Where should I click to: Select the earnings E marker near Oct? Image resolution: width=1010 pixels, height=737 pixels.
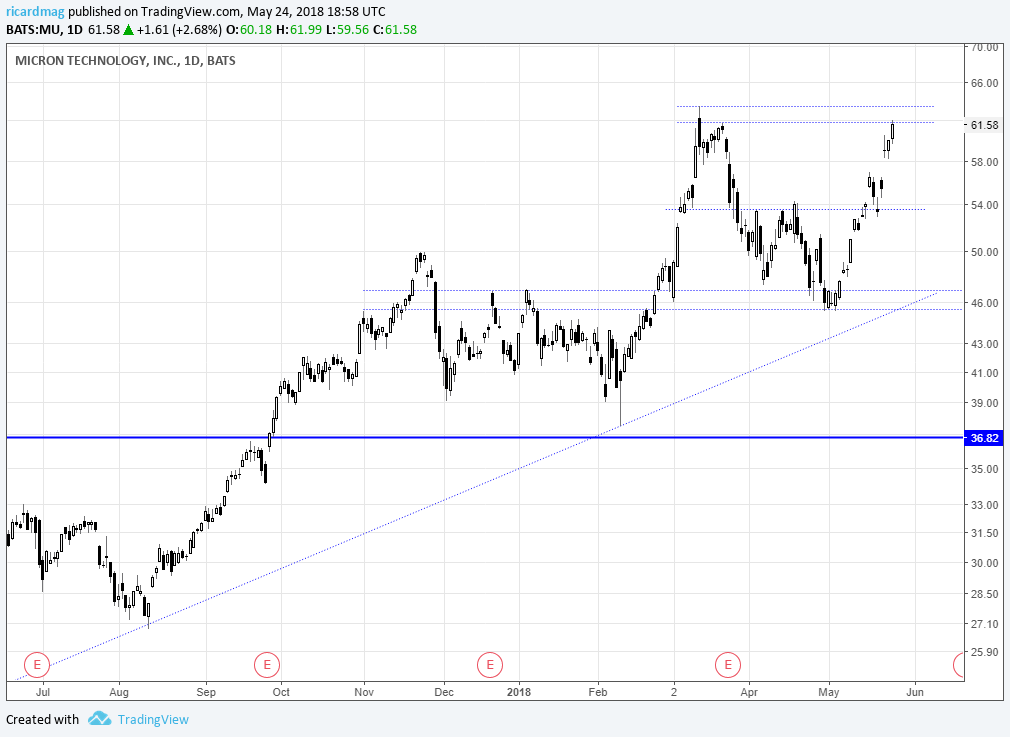[x=267, y=665]
